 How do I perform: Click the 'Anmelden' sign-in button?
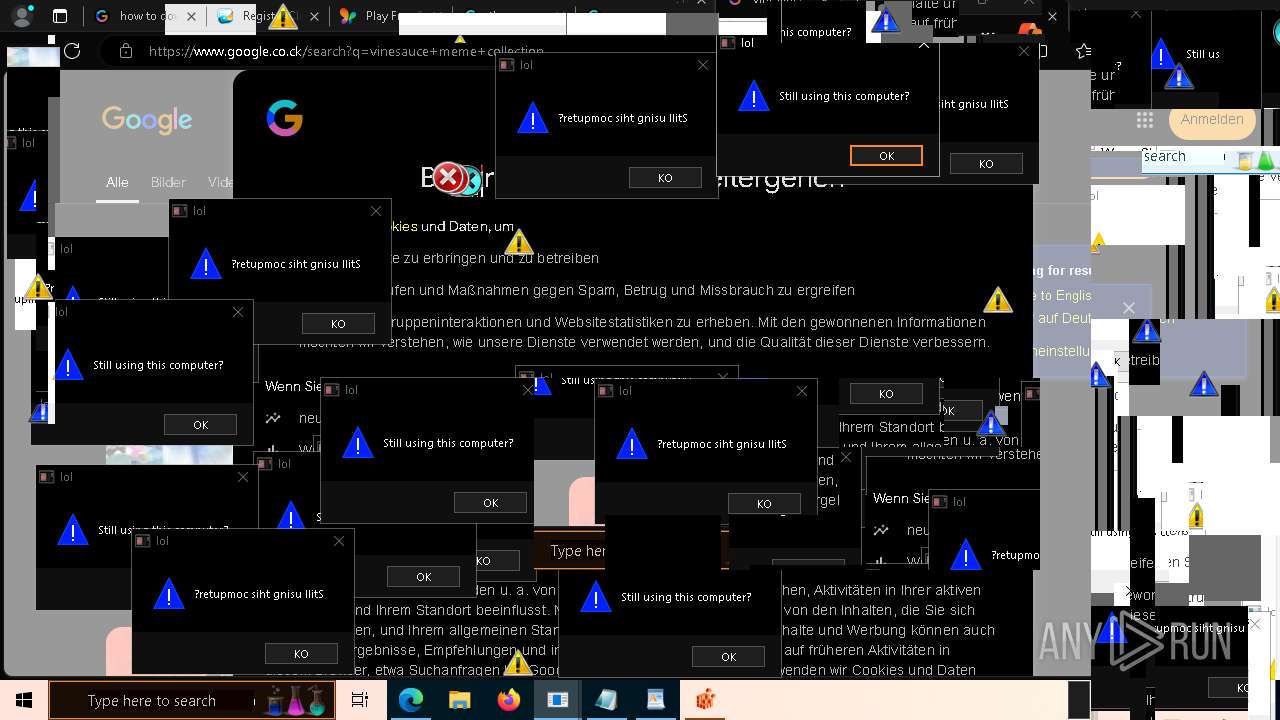point(1211,119)
